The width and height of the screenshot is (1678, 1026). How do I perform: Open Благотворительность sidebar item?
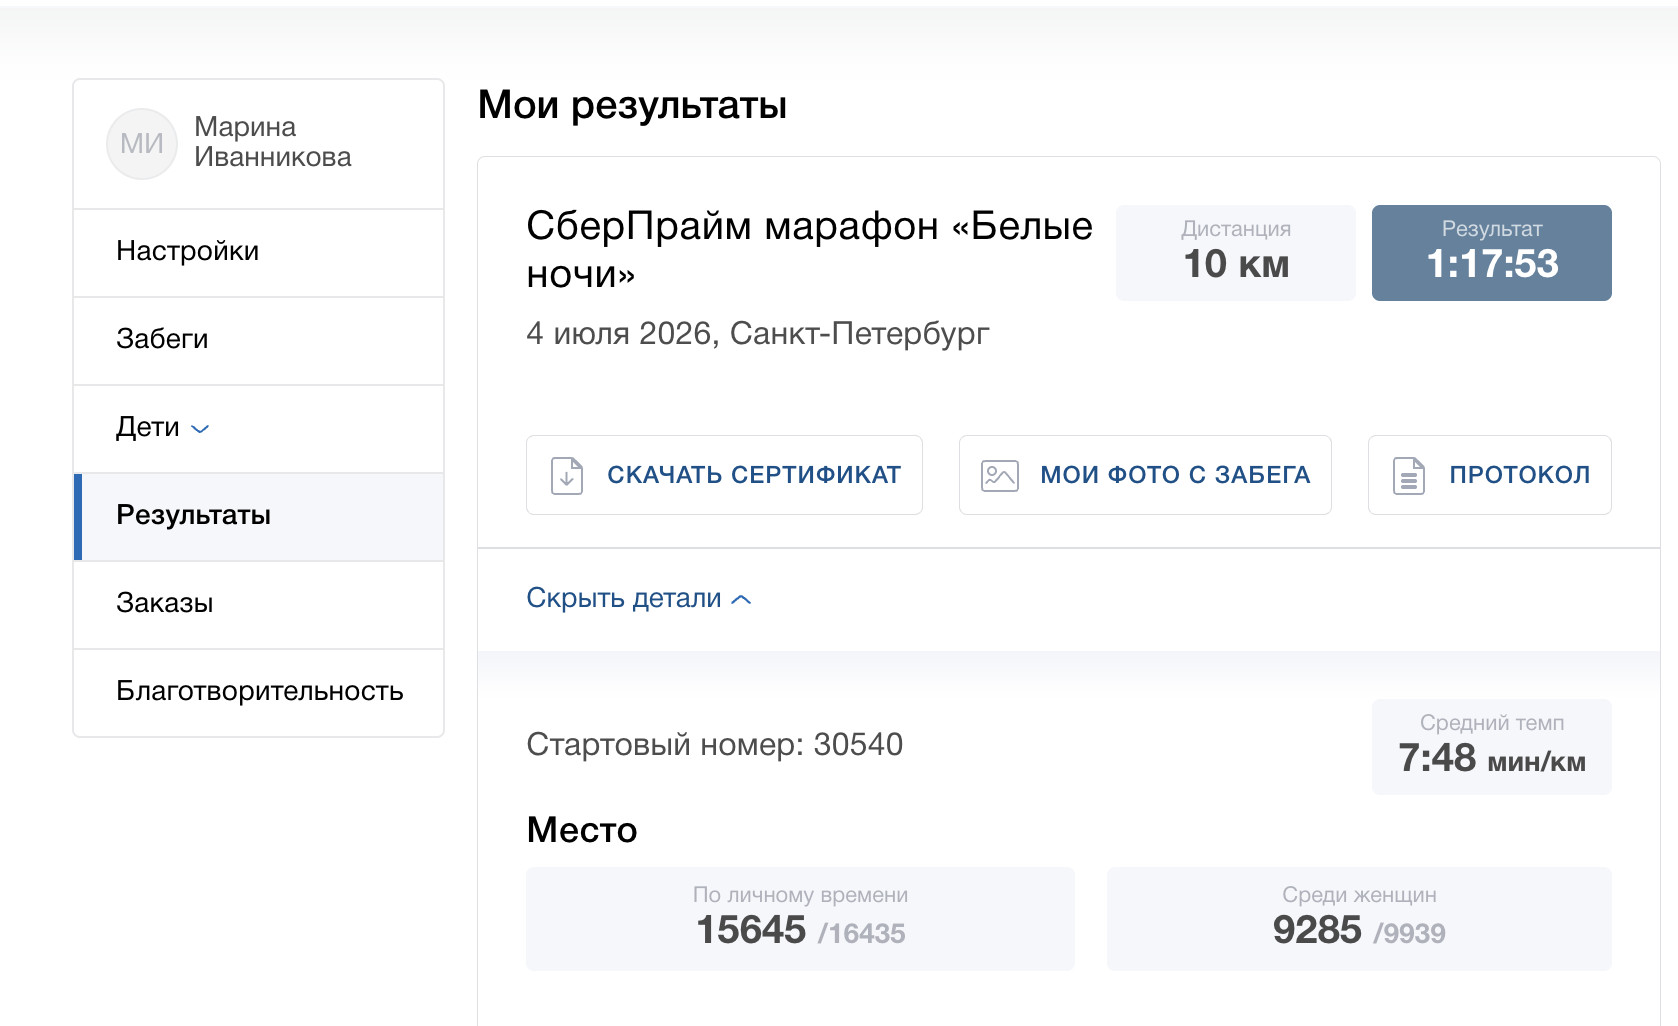click(x=259, y=692)
